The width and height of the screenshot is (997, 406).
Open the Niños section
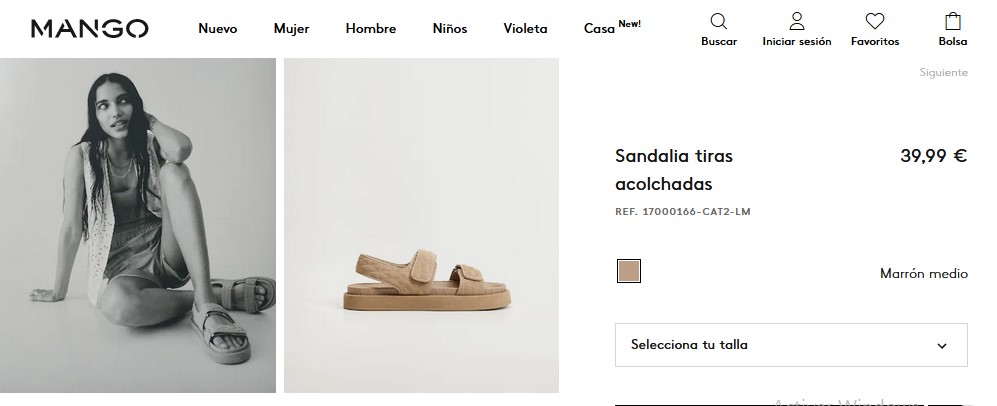(450, 29)
